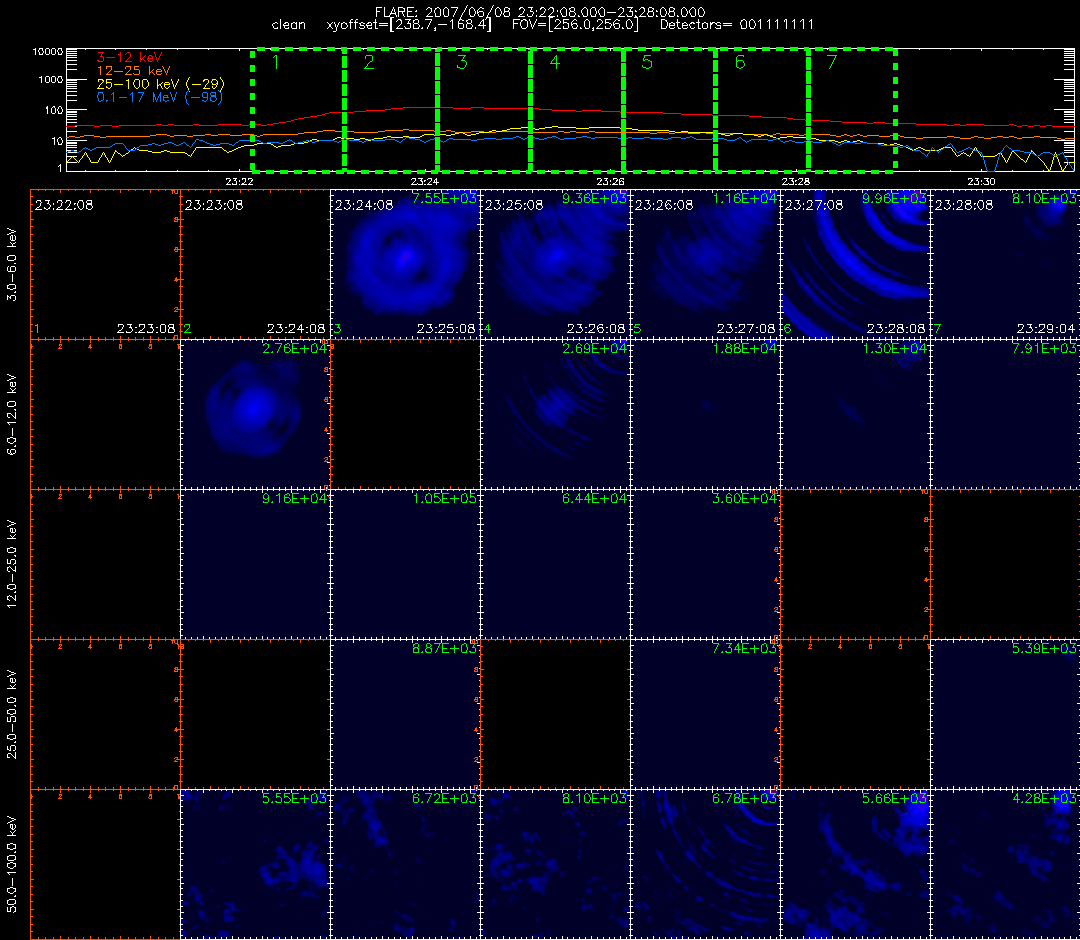Click the '12.0-25.0 keV' row label
Screen dimensions: 1080x940
12,564
